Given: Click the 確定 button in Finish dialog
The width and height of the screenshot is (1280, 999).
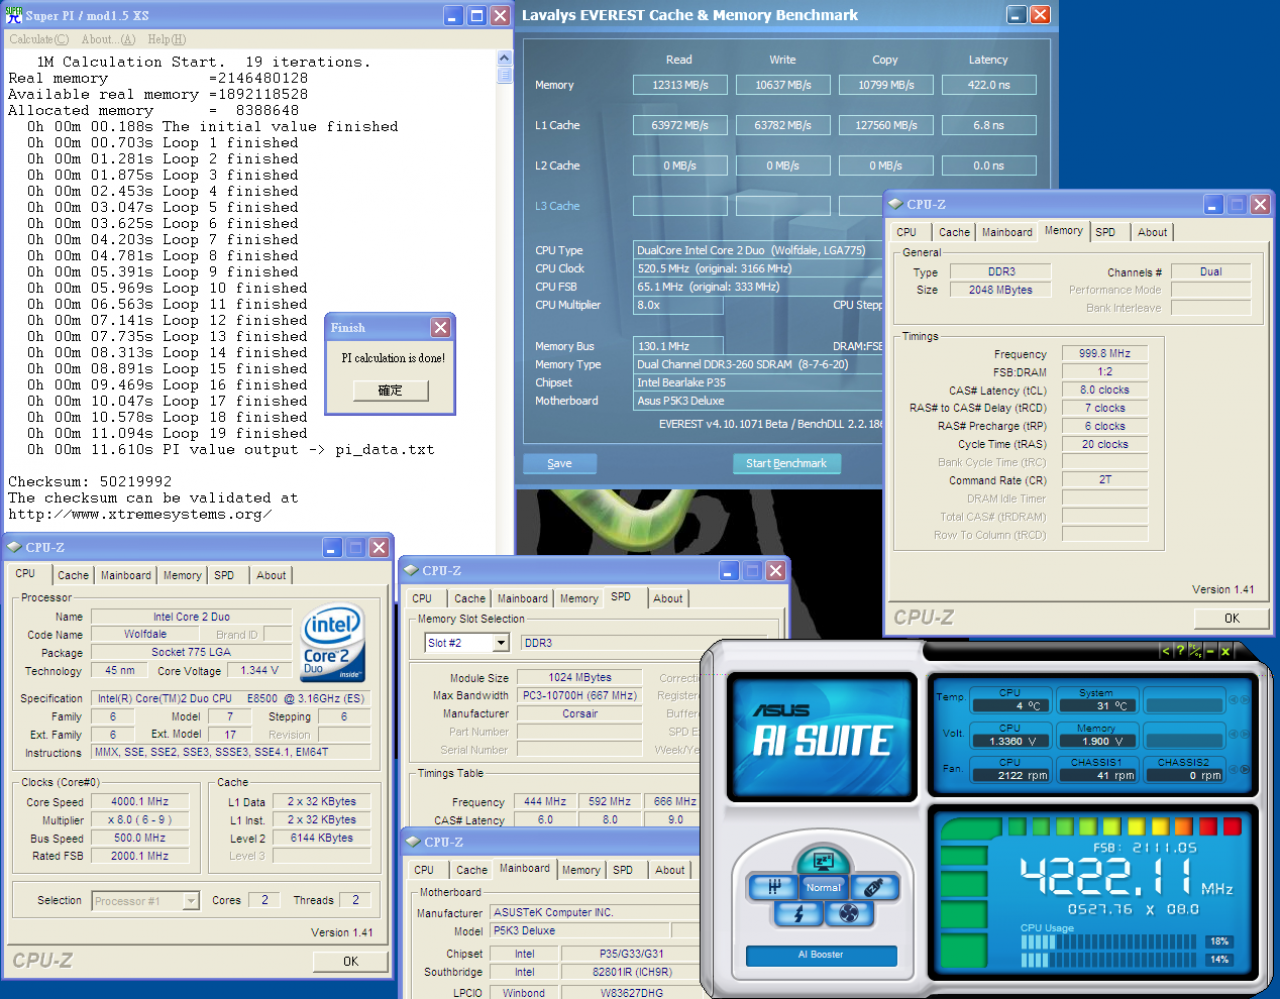Looking at the screenshot, I should point(390,390).
